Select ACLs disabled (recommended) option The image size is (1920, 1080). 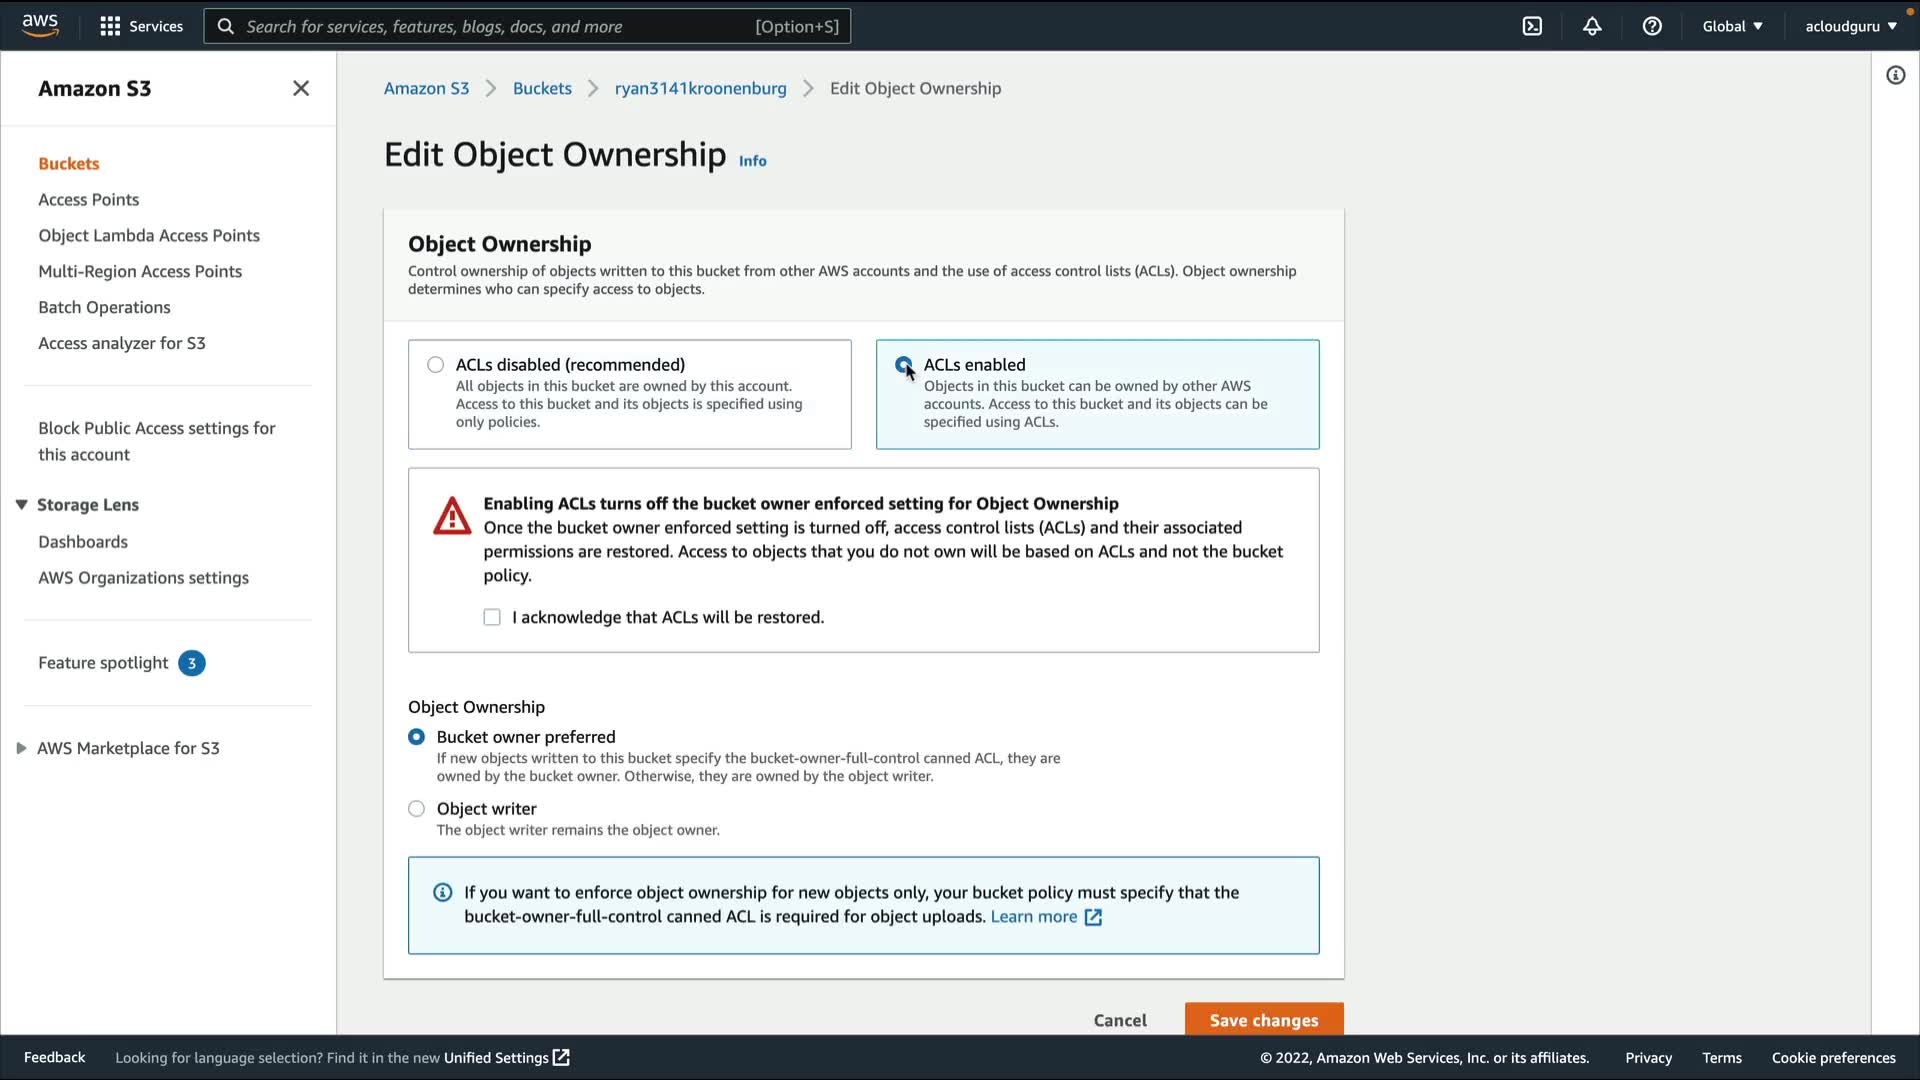pyautogui.click(x=436, y=365)
